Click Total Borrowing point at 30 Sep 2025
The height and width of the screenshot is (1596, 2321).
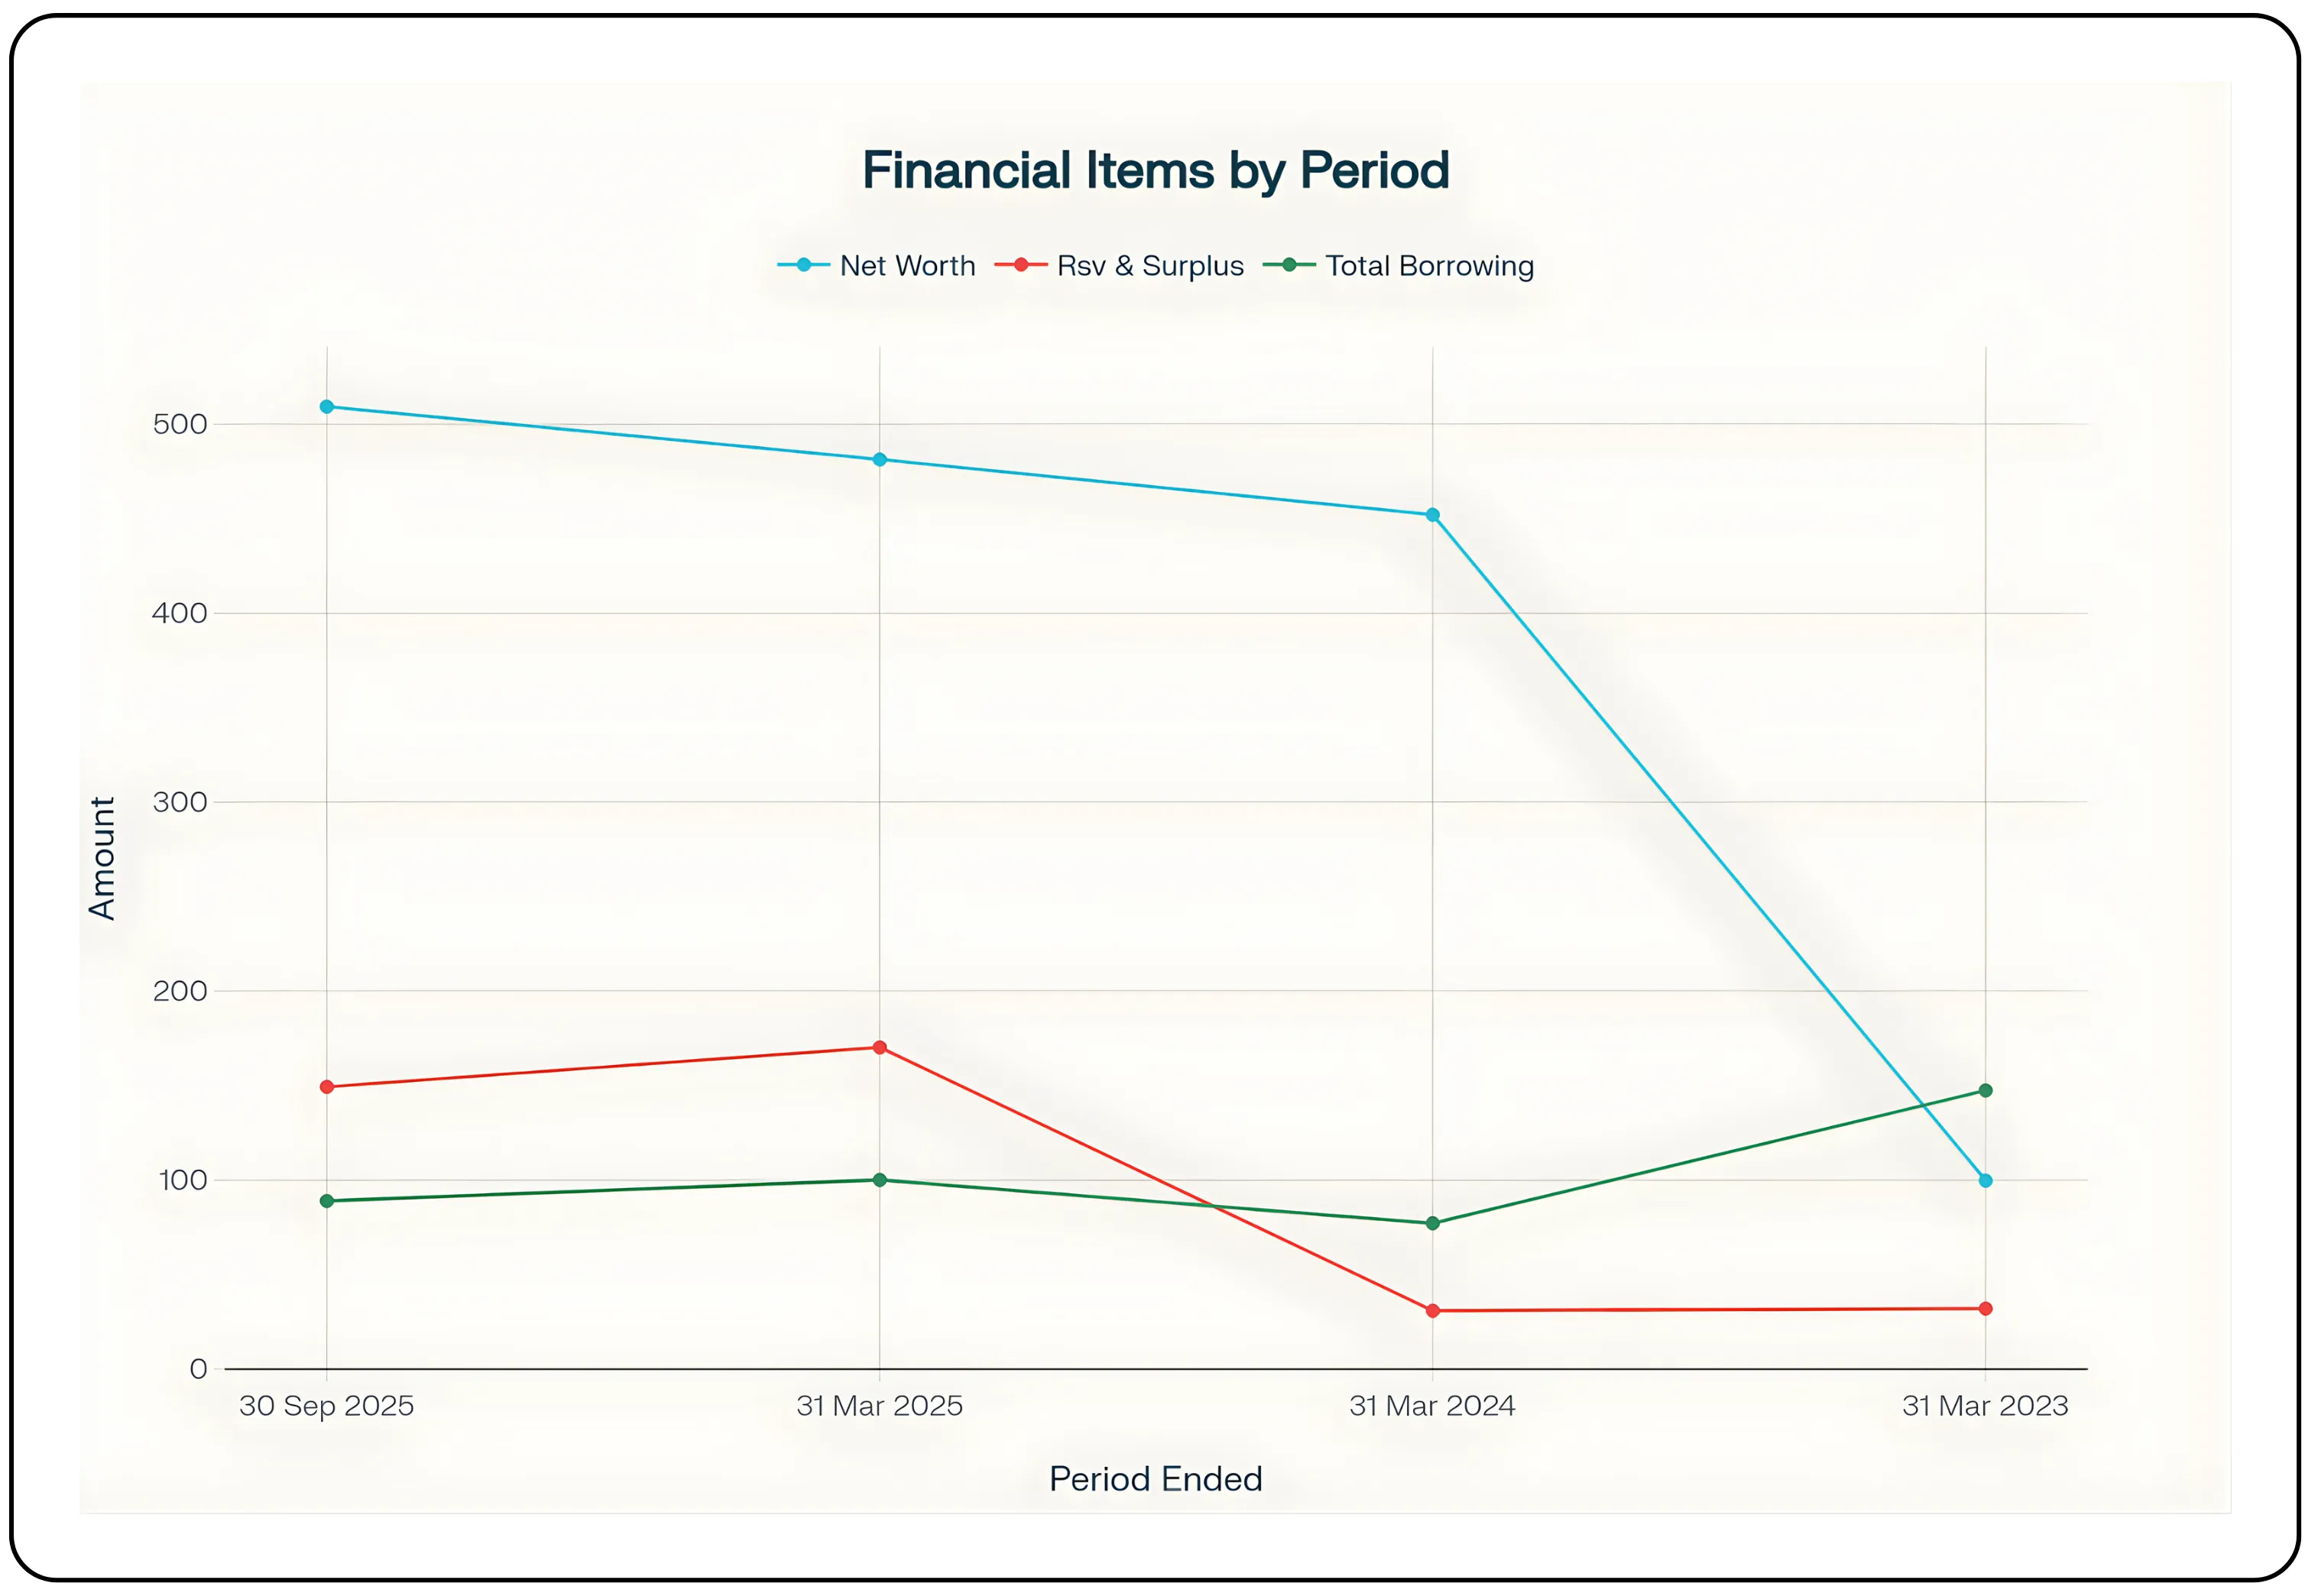[x=327, y=1201]
